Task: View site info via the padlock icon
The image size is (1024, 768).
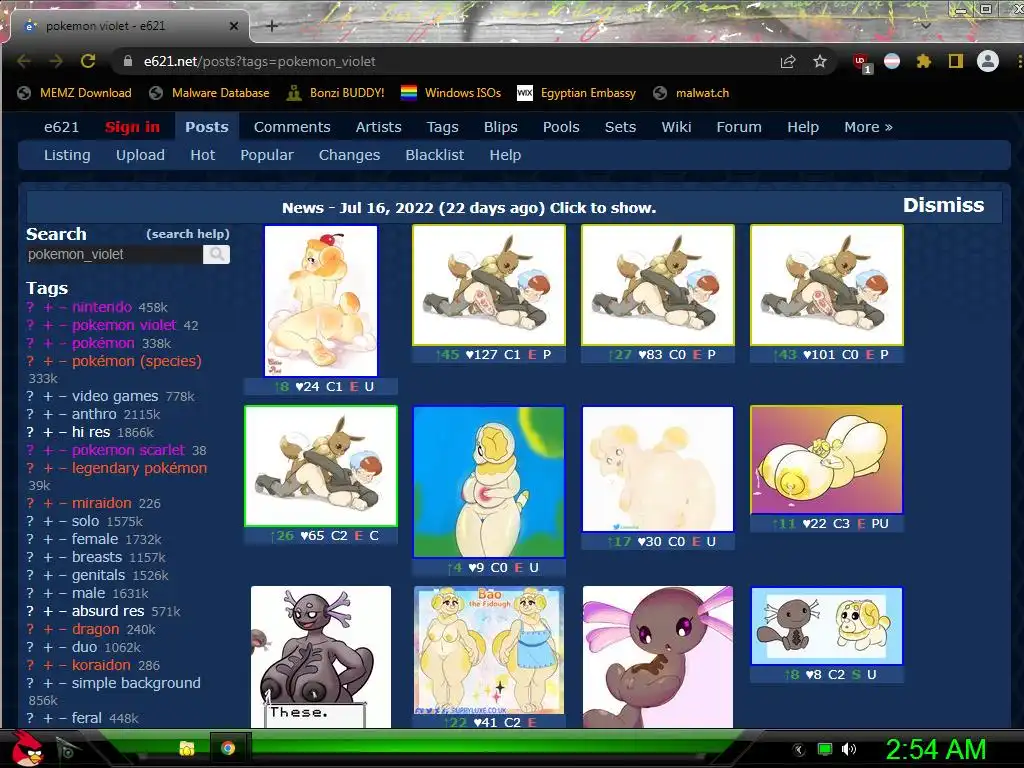Action: coord(128,61)
